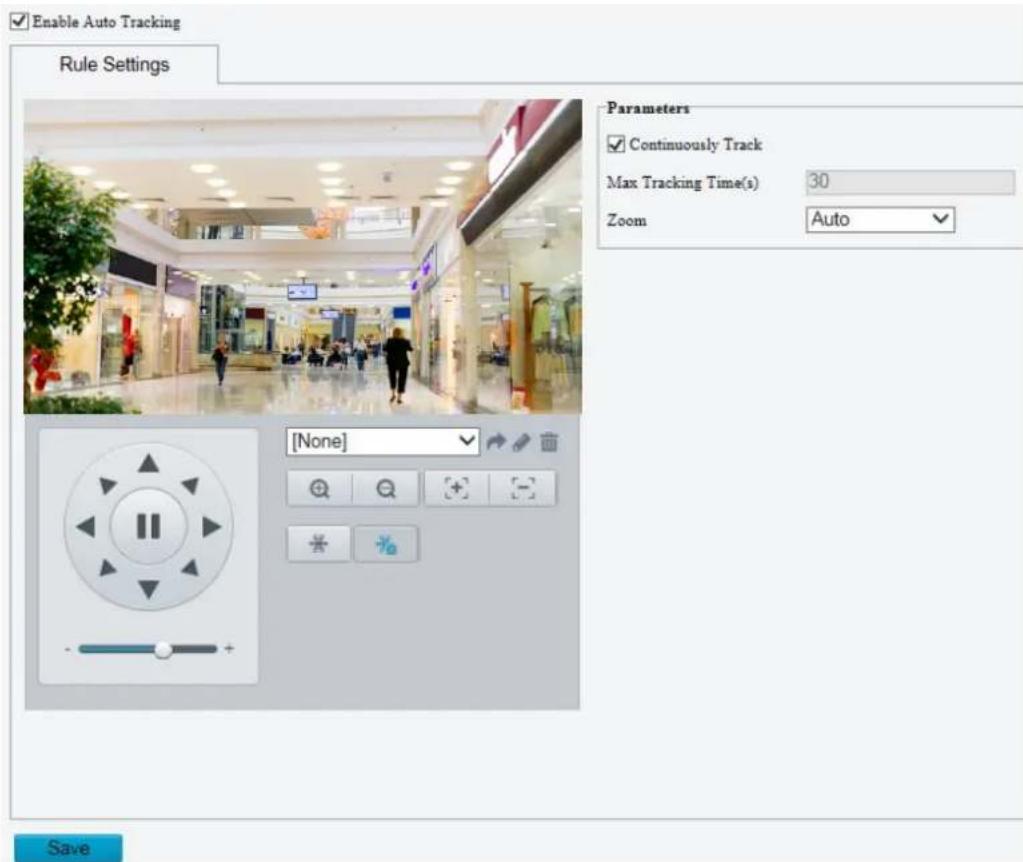Image resolution: width=1023 pixels, height=862 pixels.
Task: Click the focus near minus bracket button
Action: coord(523,488)
